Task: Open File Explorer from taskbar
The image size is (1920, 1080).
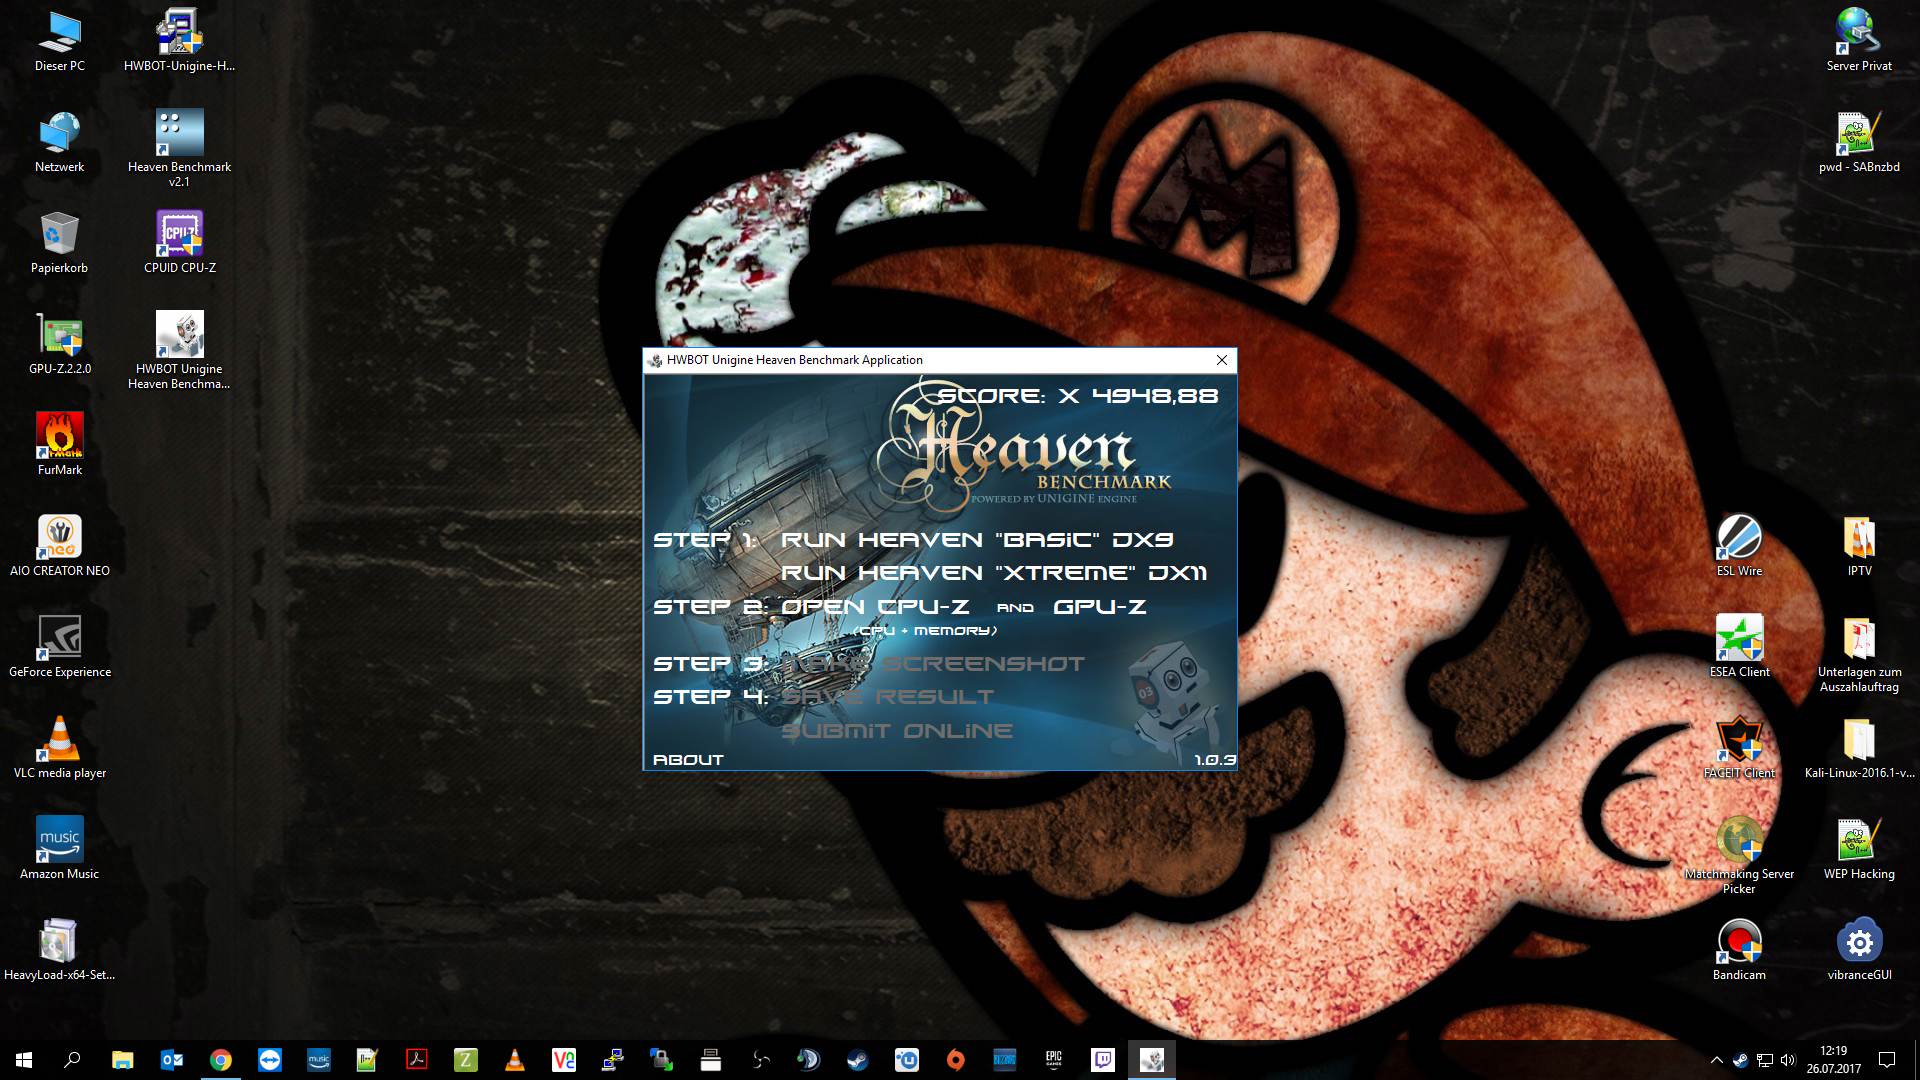Action: click(x=122, y=1060)
